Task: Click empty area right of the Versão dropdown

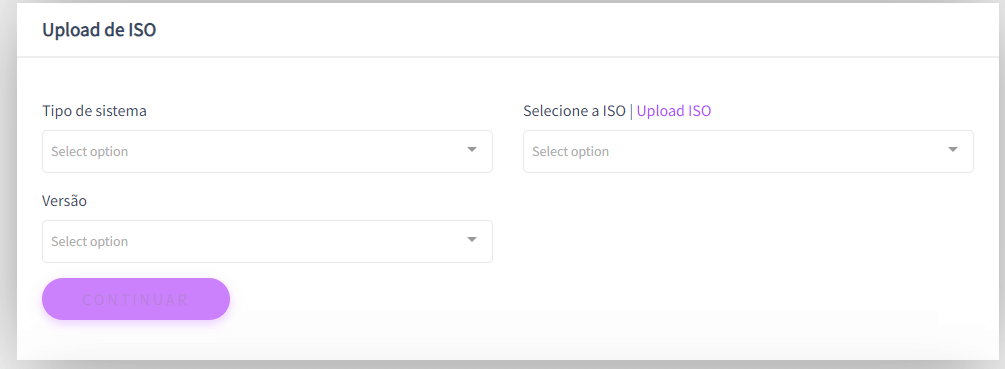Action: (x=748, y=242)
